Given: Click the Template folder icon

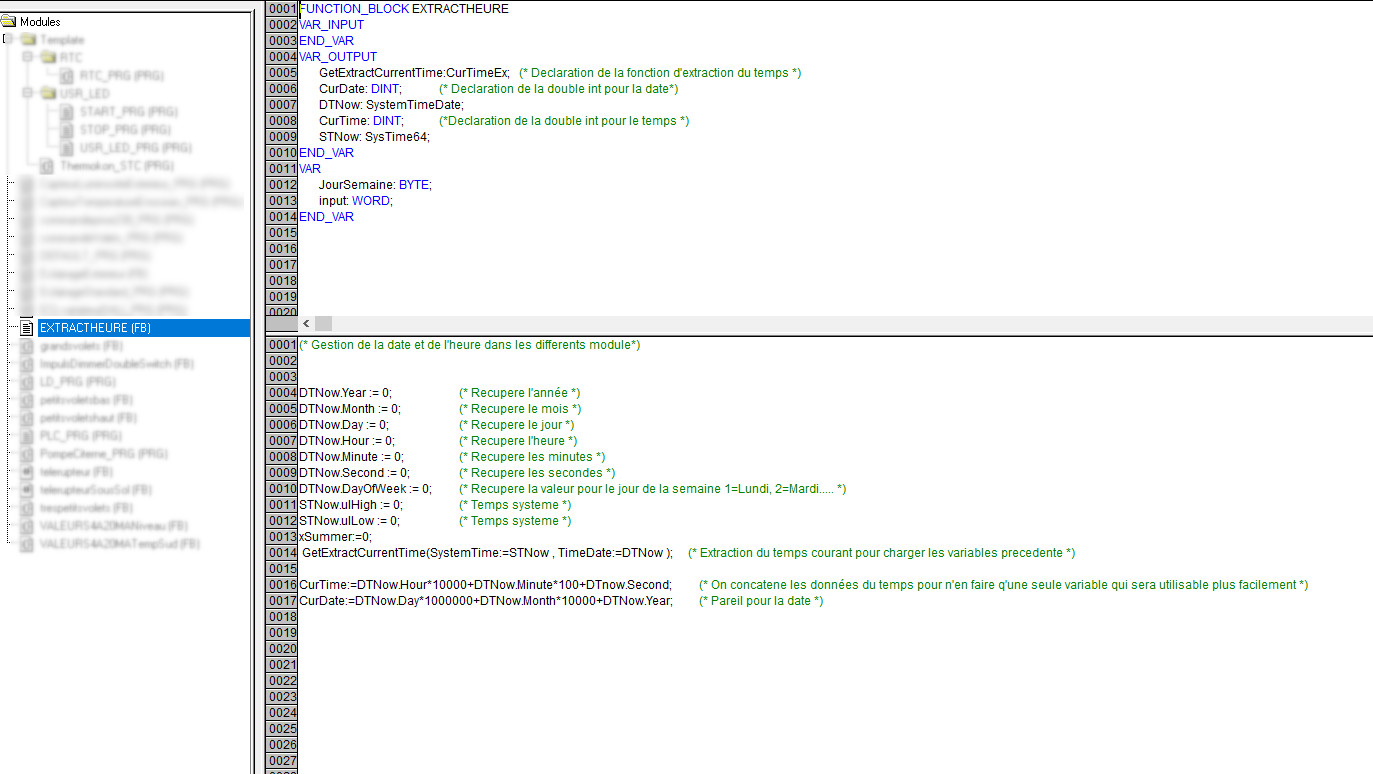Looking at the screenshot, I should click(x=27, y=39).
